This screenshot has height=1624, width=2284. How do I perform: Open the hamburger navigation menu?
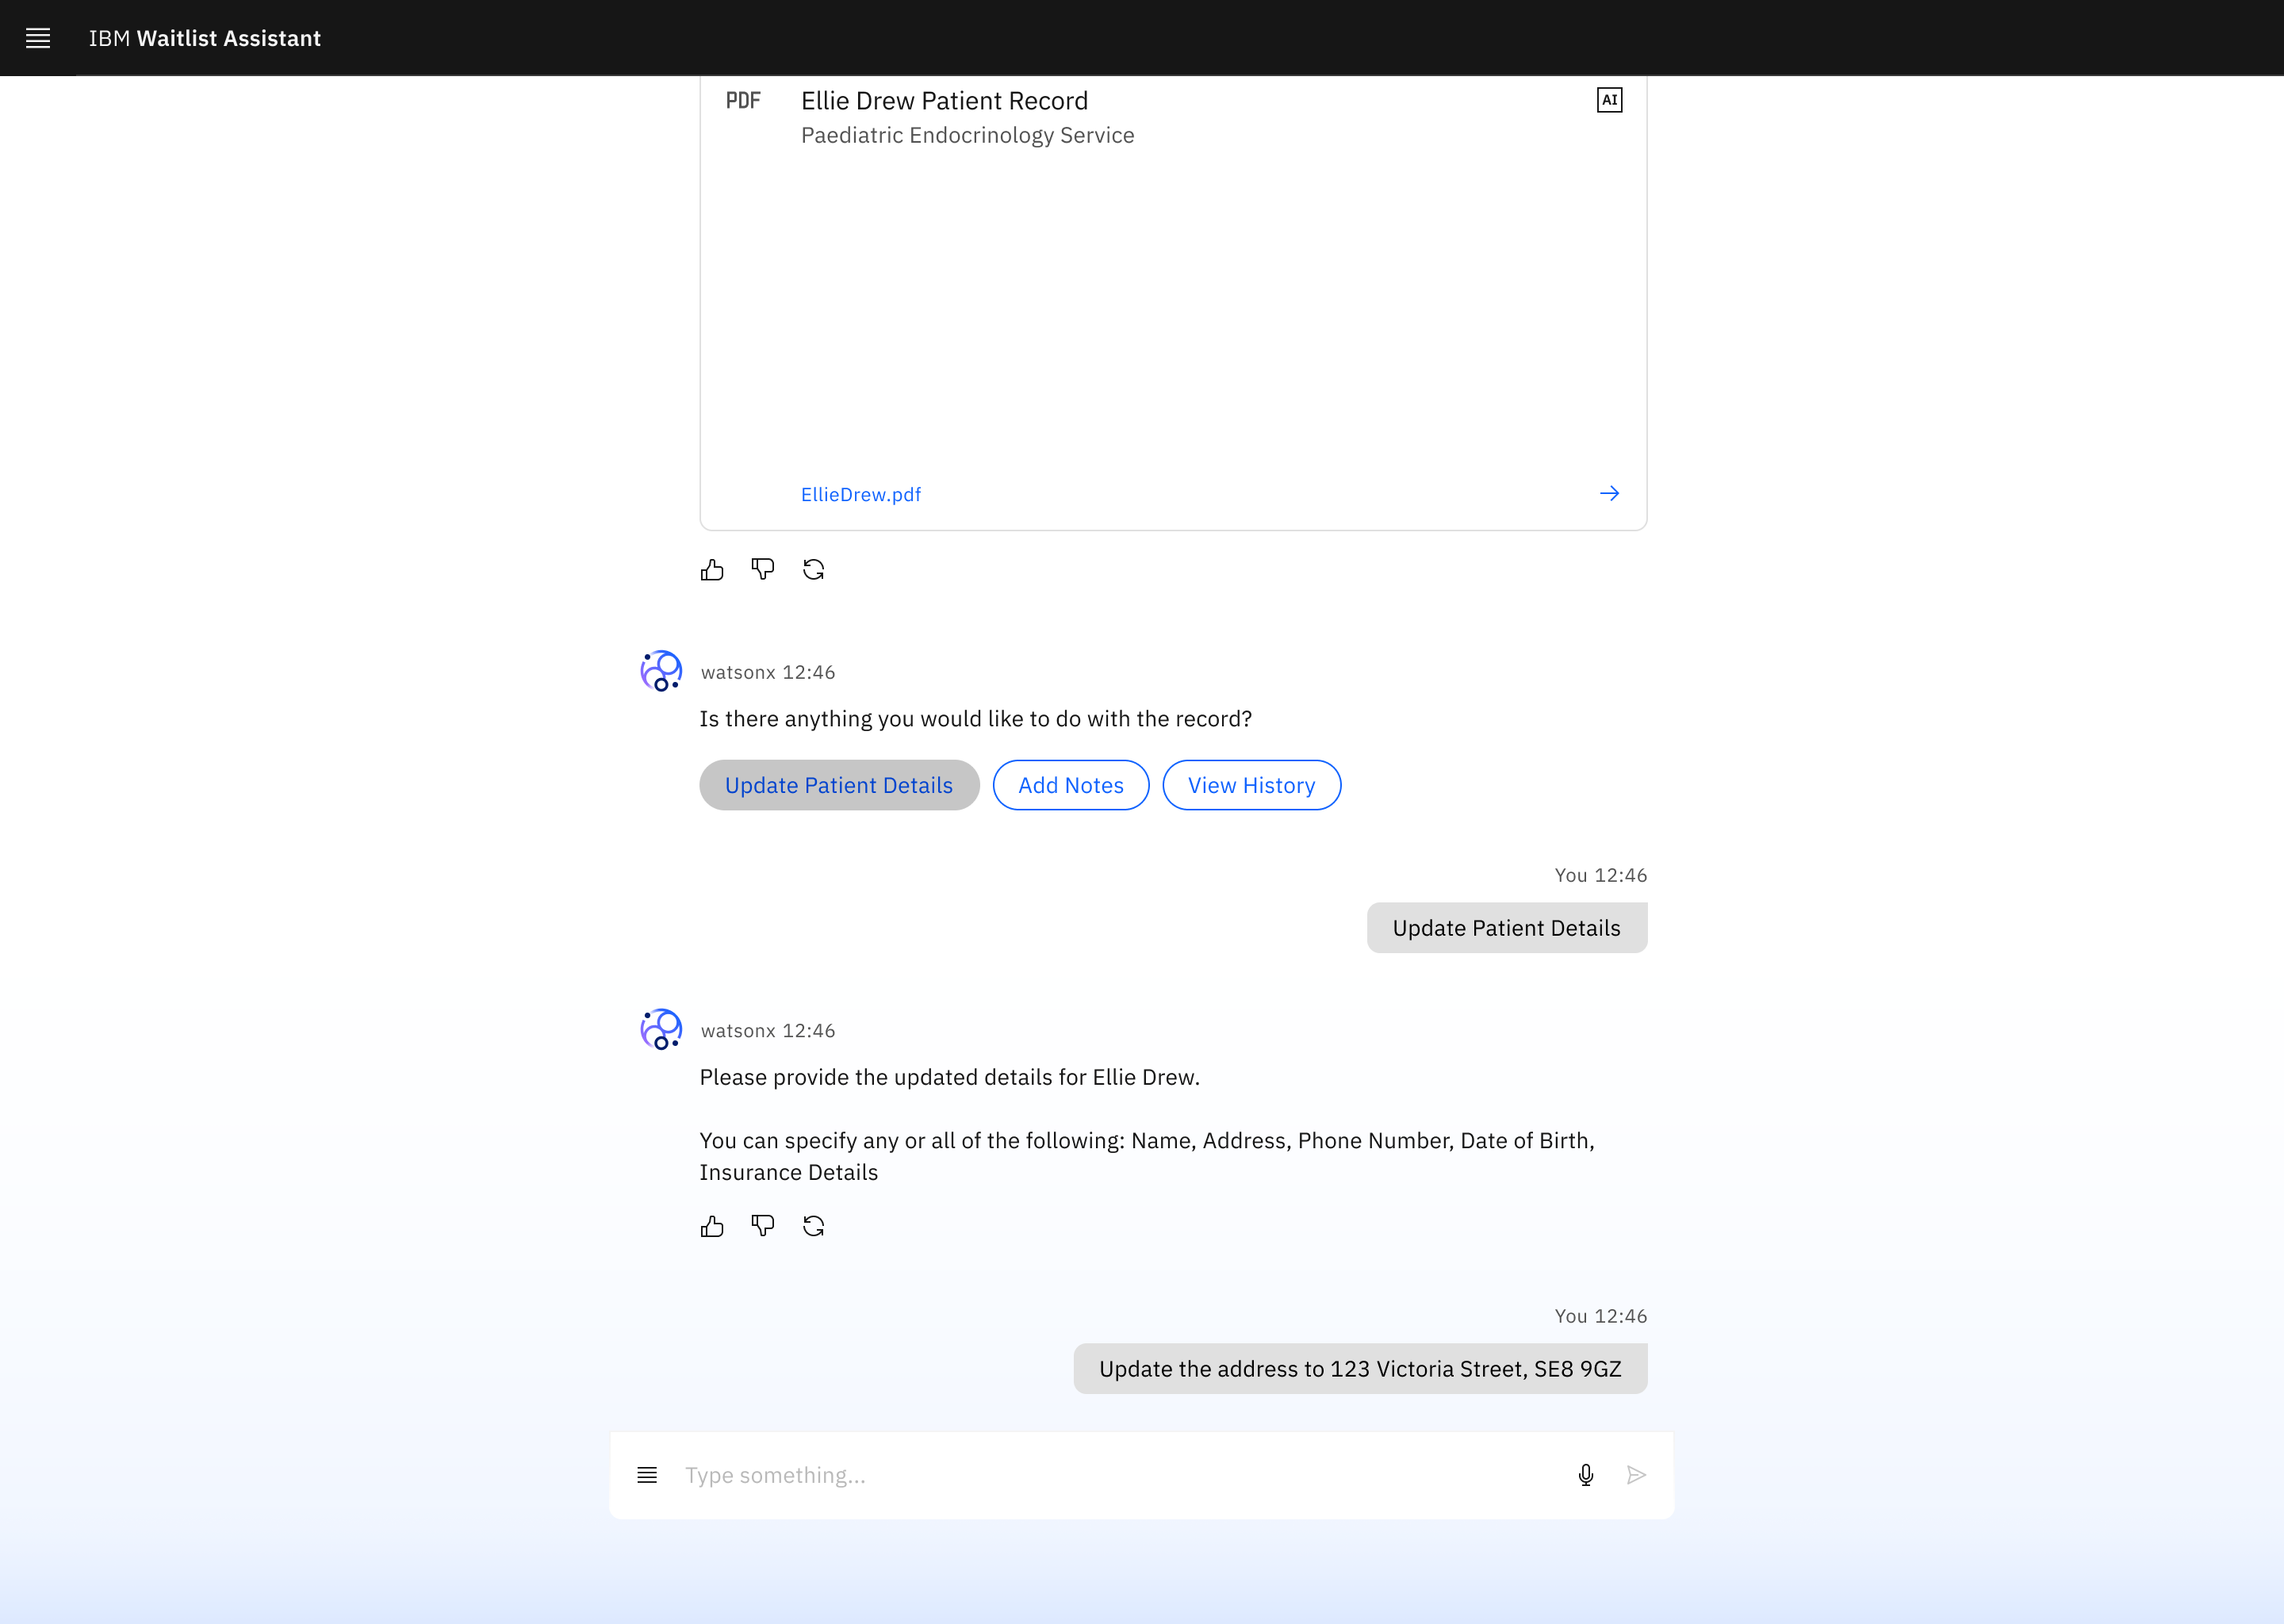click(x=38, y=38)
